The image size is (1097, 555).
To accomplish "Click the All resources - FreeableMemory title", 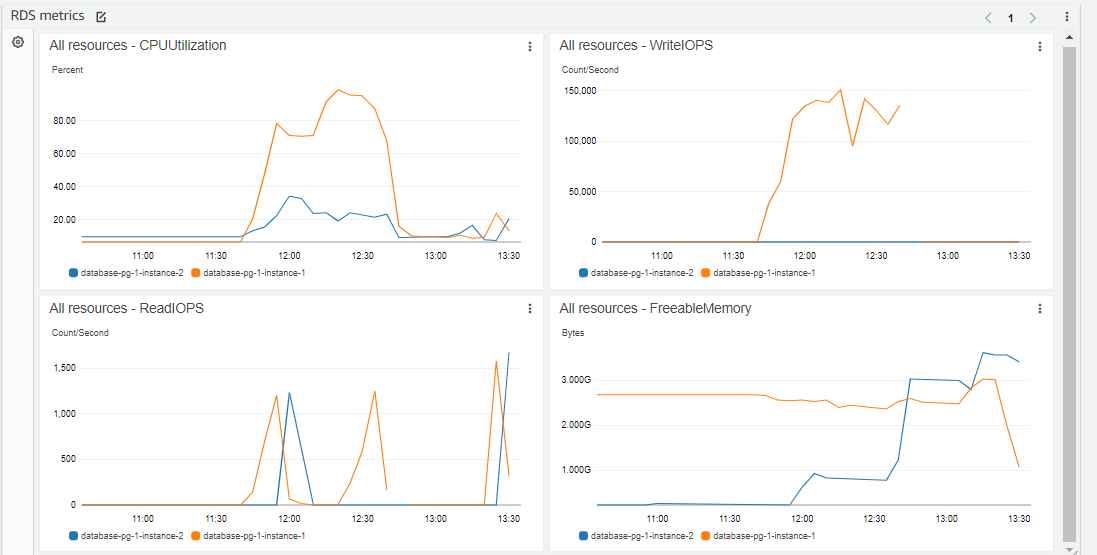I will (x=656, y=309).
